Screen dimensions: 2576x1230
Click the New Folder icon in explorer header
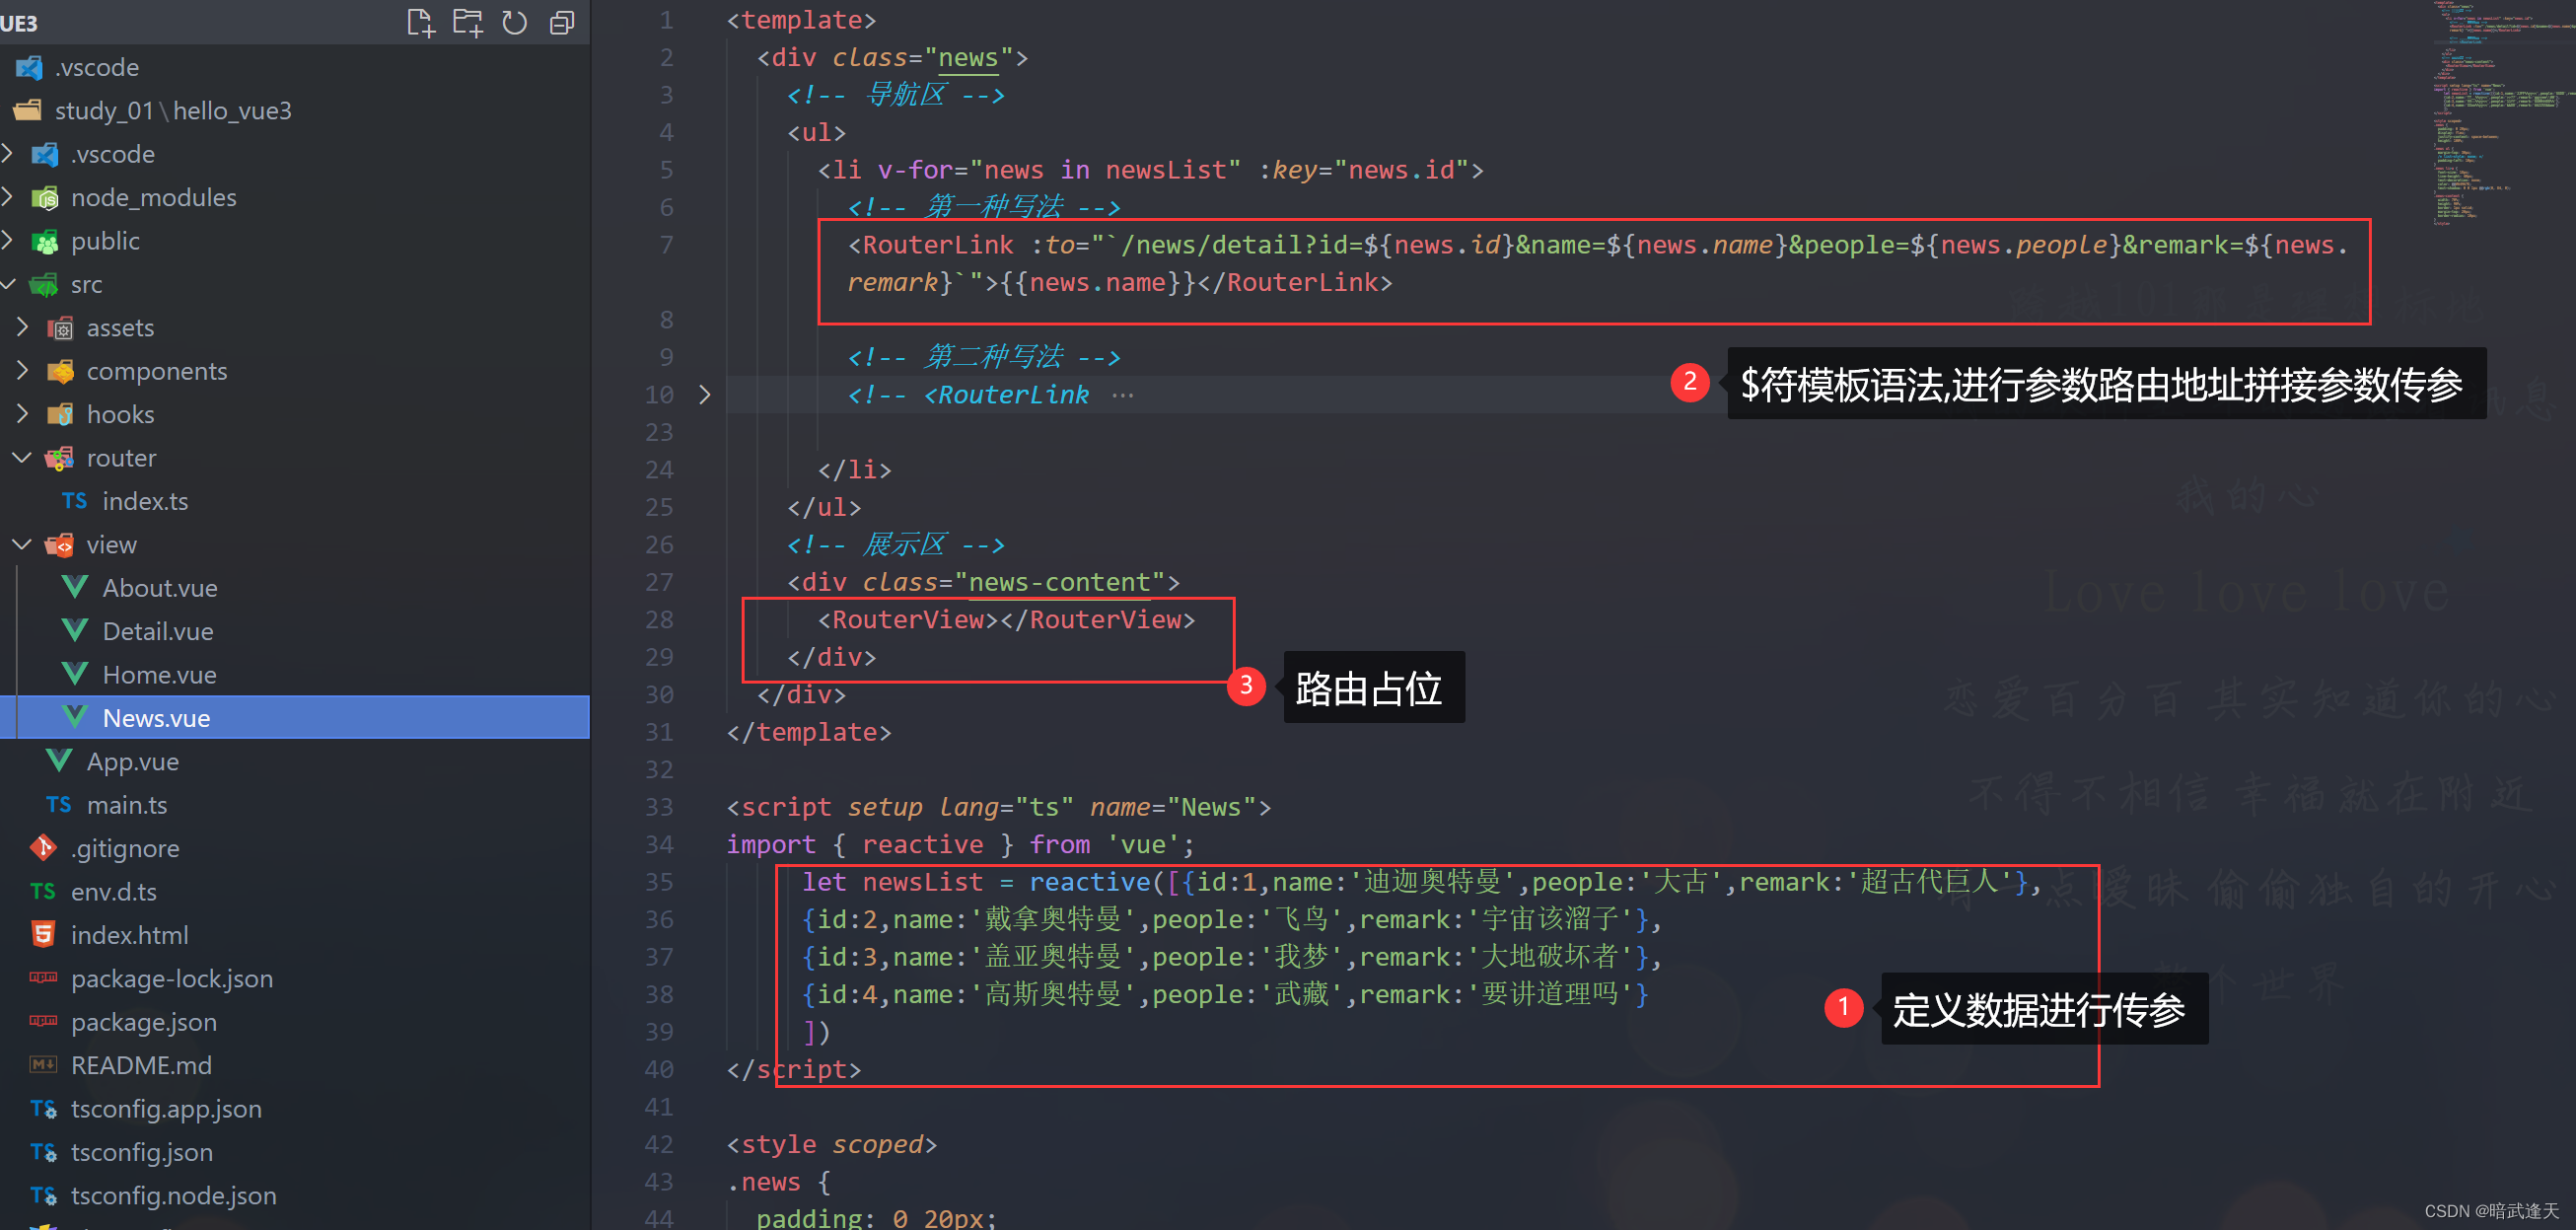468,22
